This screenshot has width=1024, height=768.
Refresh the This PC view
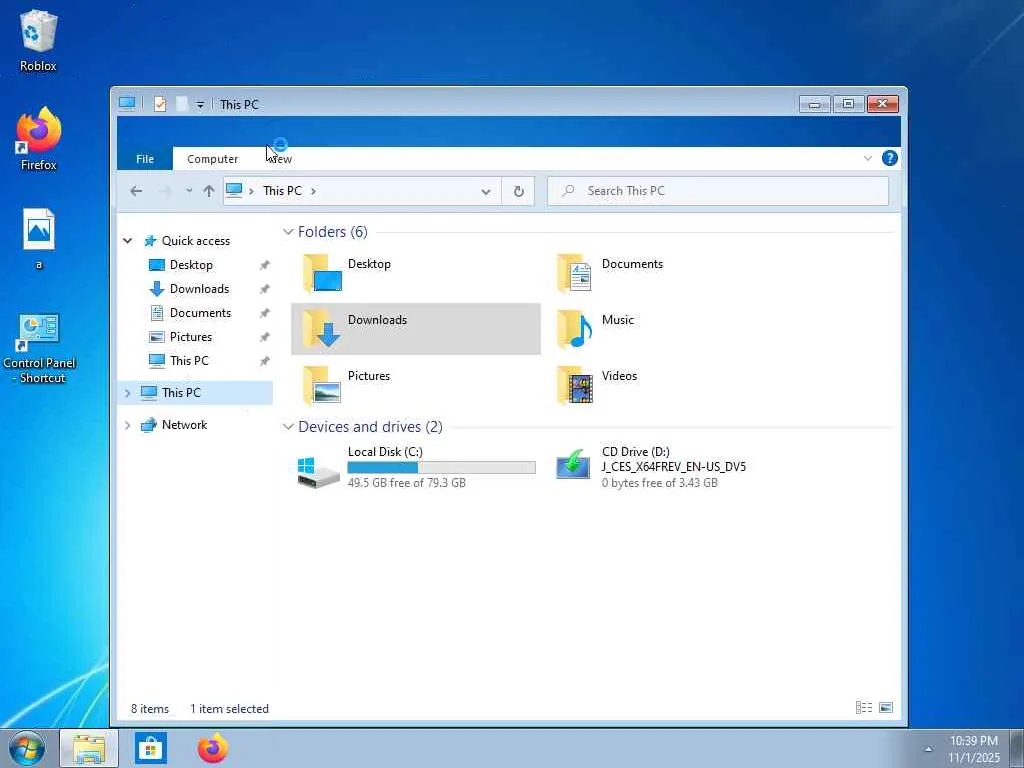518,191
